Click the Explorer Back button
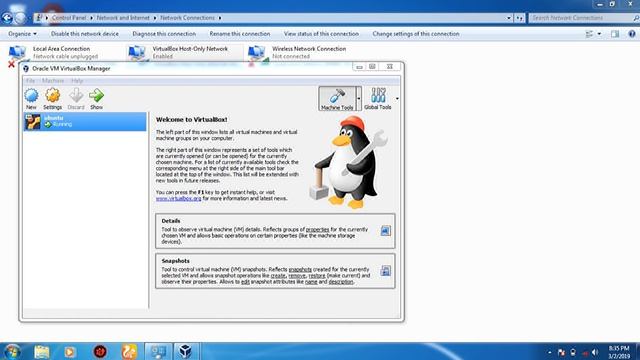The height and width of the screenshot is (360, 640). pos(7,18)
